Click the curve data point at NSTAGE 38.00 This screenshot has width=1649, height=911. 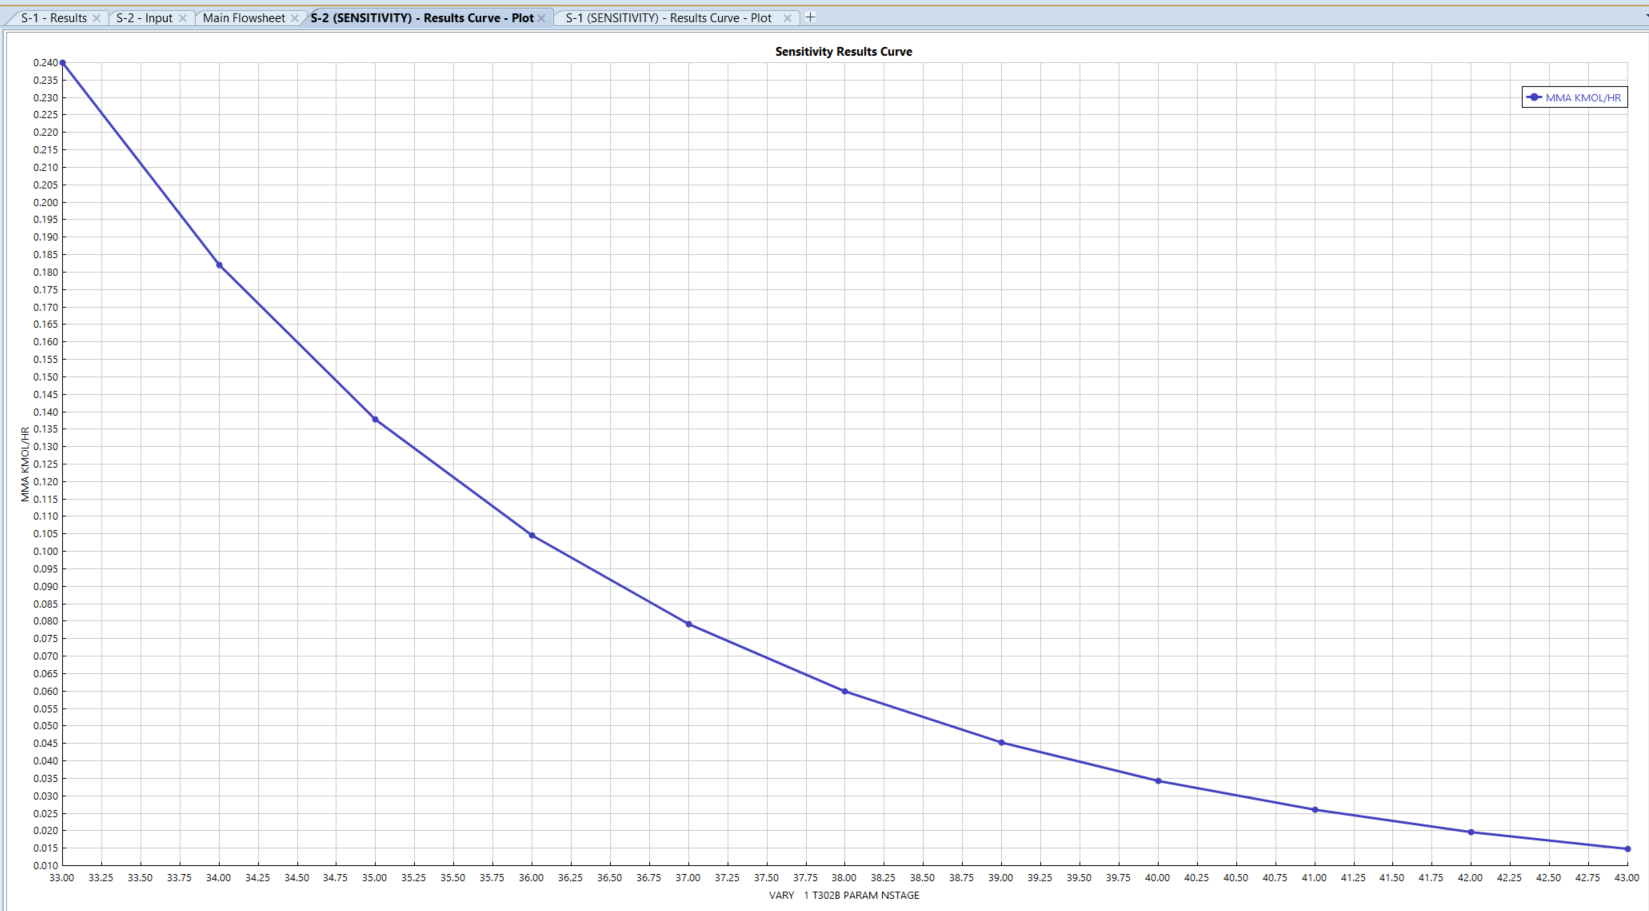(845, 691)
